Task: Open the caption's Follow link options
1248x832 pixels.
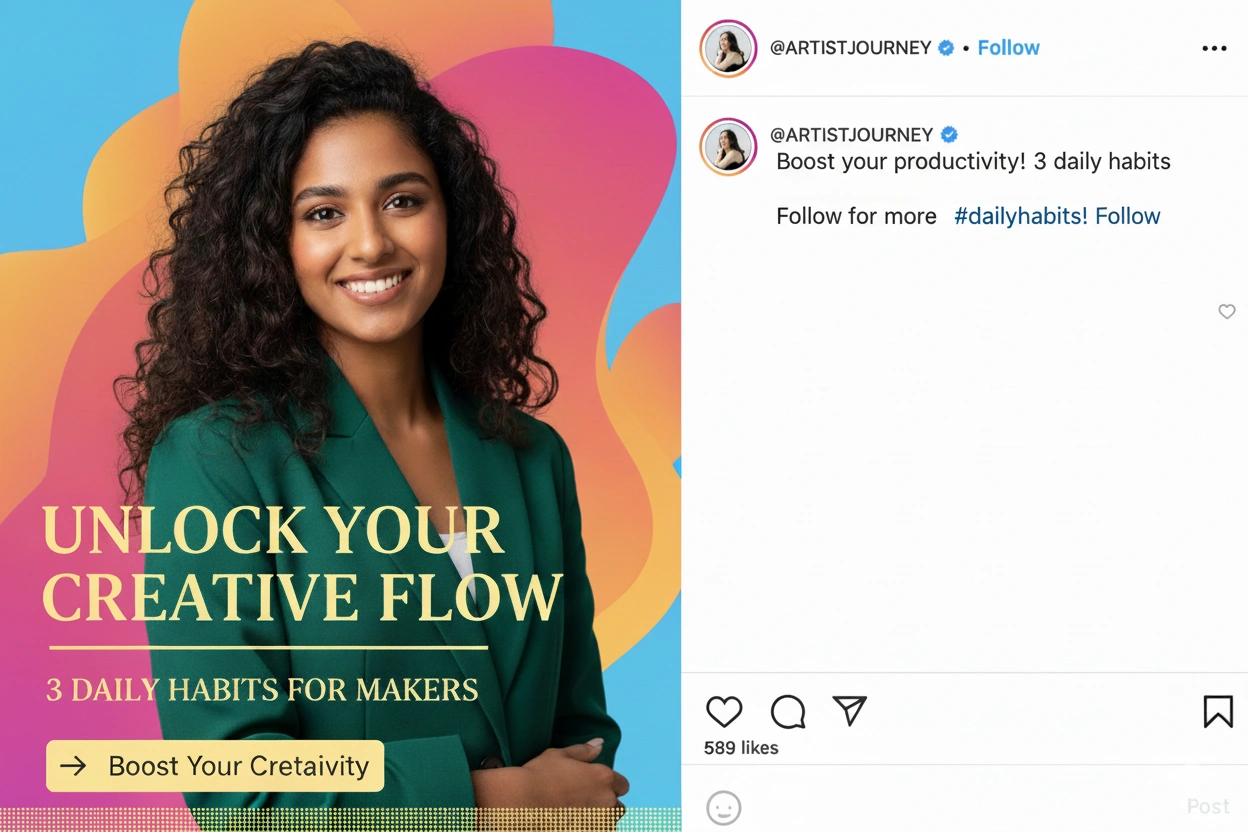Action: [1129, 216]
